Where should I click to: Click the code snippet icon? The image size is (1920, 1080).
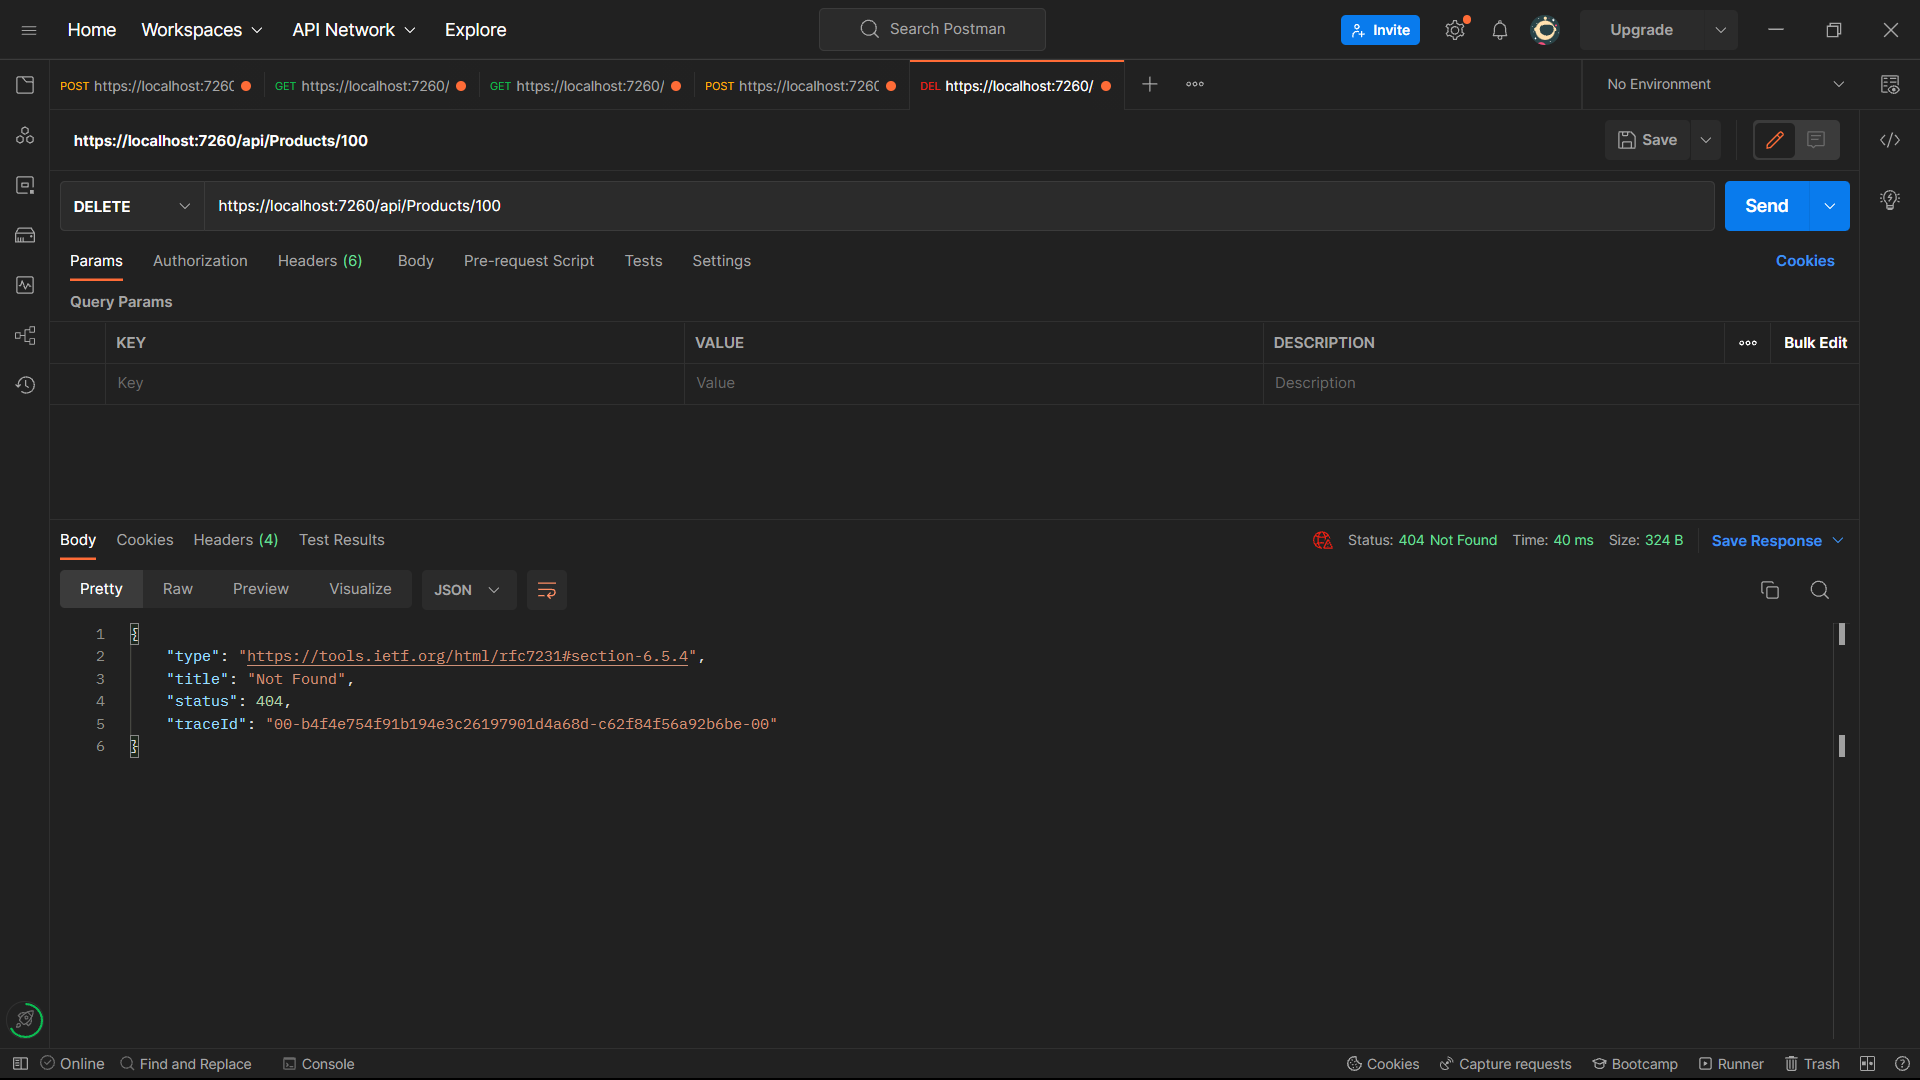coord(1889,140)
